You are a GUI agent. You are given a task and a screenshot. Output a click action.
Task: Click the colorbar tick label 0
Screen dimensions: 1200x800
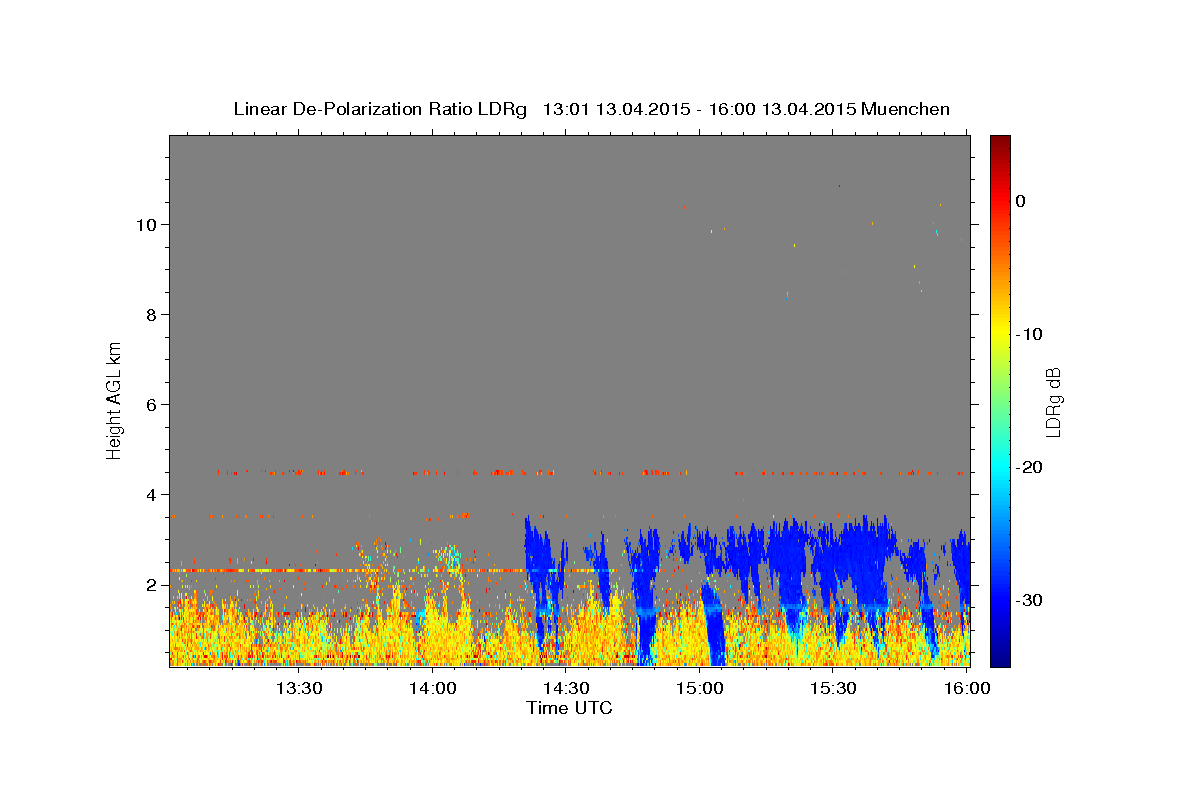coord(1020,201)
